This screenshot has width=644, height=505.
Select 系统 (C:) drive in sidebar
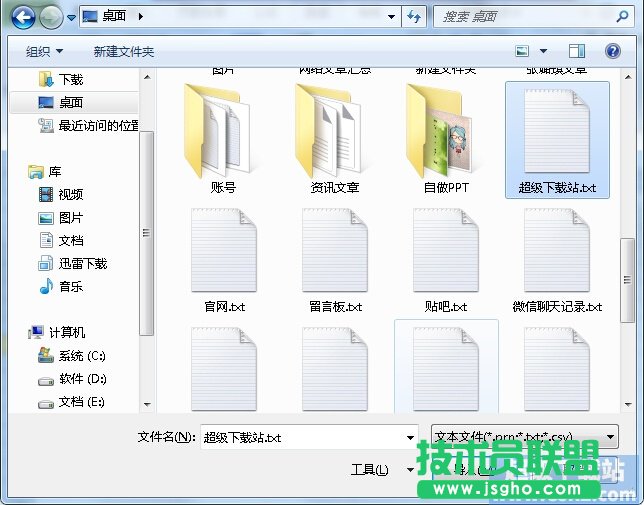click(81, 356)
